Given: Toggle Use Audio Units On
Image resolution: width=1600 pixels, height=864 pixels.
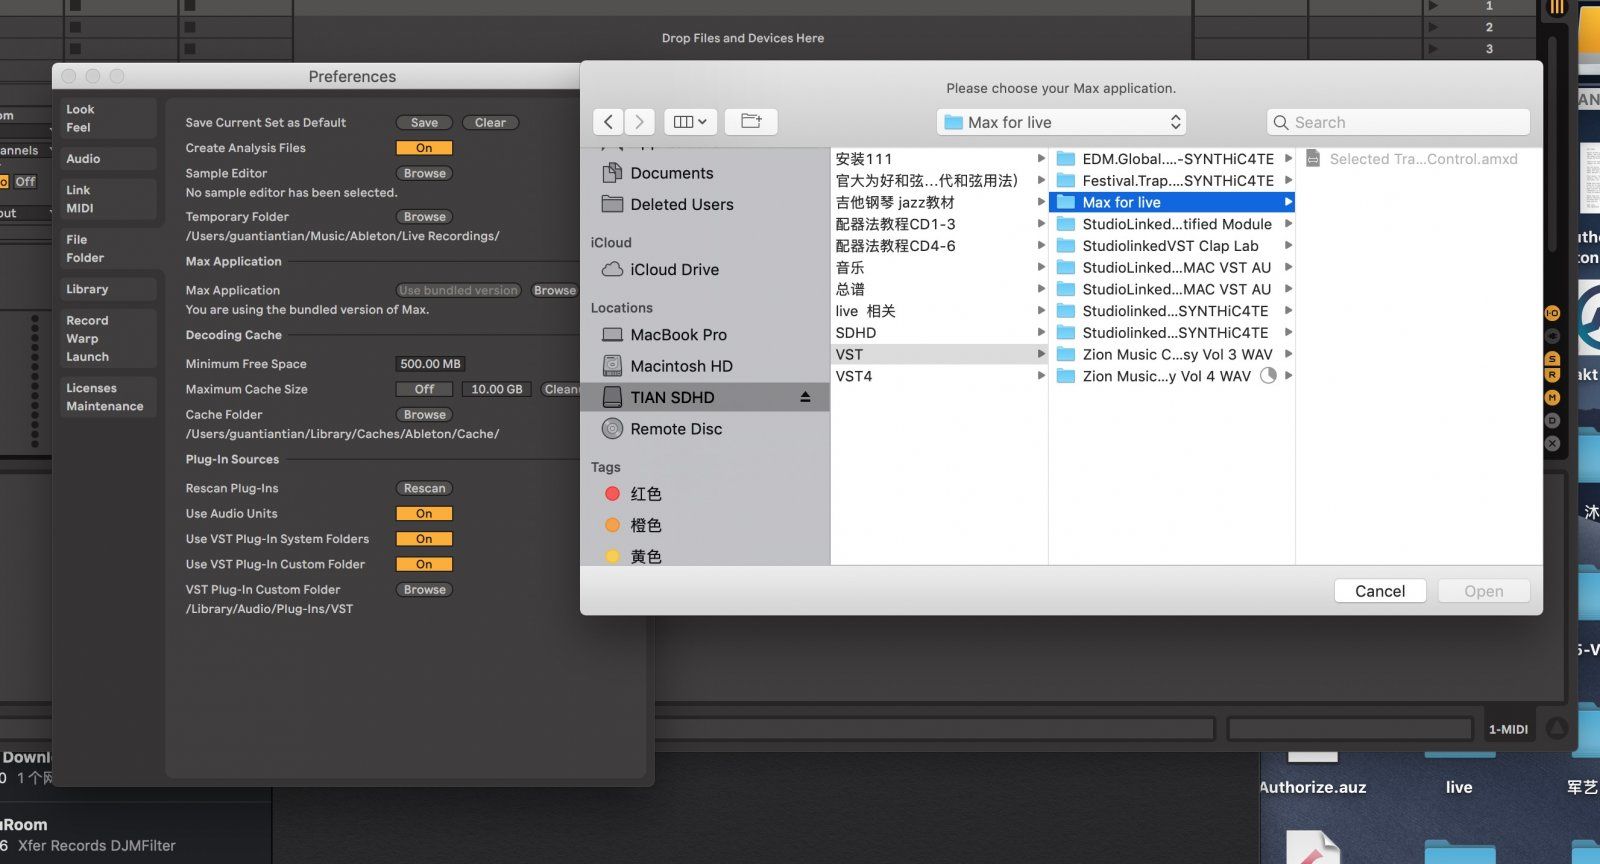Looking at the screenshot, I should 425,514.
